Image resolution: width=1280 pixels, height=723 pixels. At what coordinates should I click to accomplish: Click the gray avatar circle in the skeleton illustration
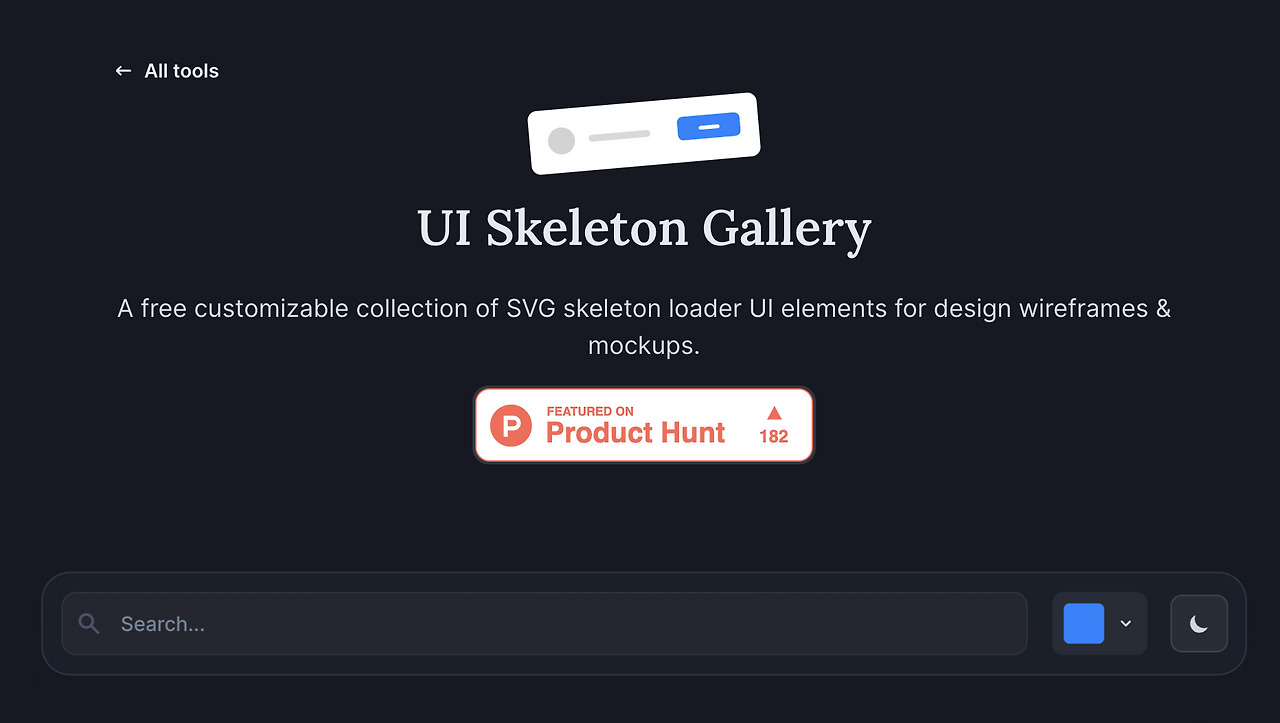coord(563,140)
